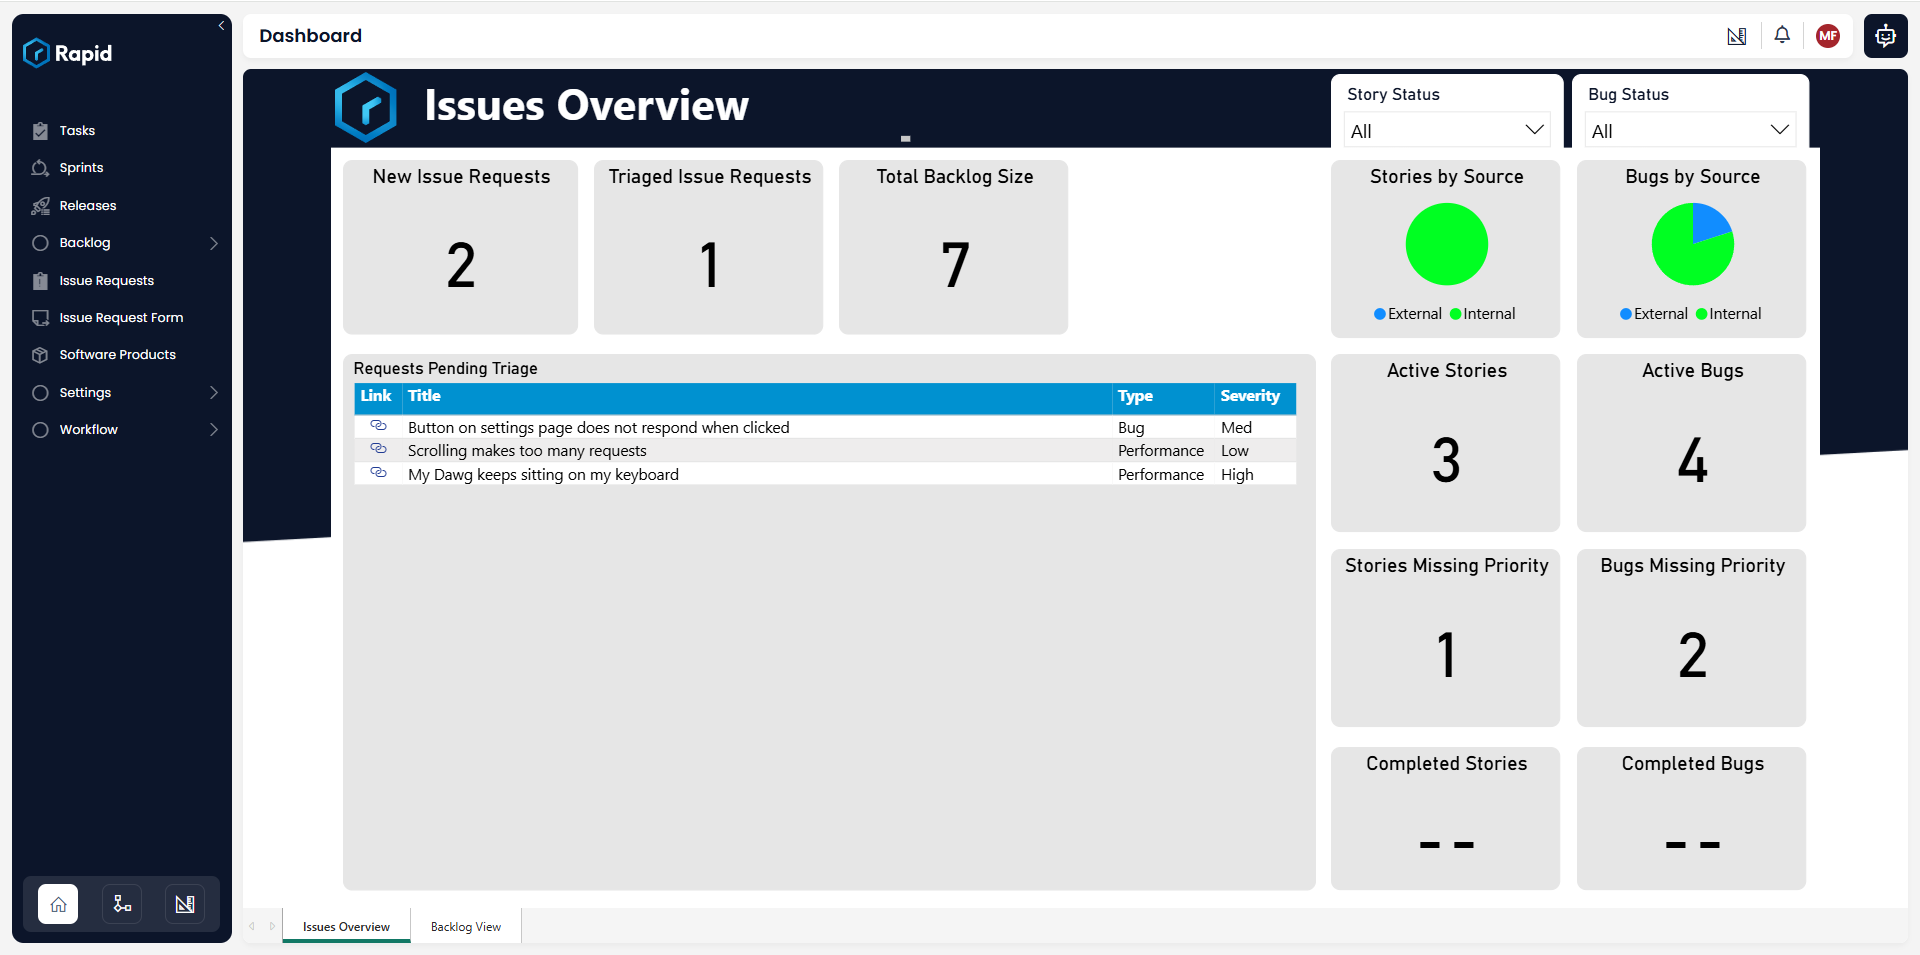Expand the Backlog submenu chevron
This screenshot has height=955, width=1920.
click(213, 243)
